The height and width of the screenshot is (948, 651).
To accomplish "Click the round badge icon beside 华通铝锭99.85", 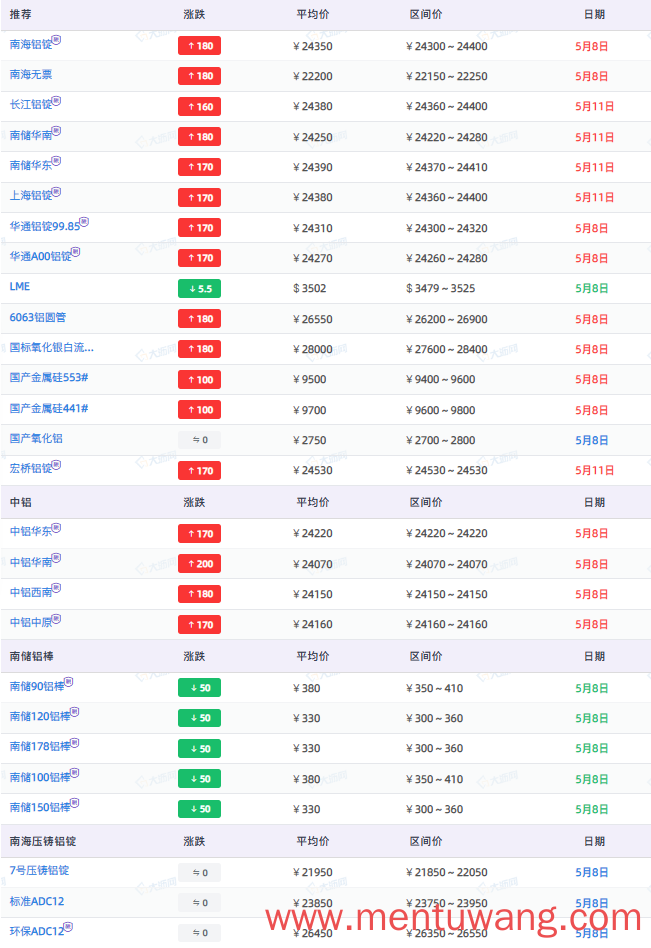I will 84,222.
